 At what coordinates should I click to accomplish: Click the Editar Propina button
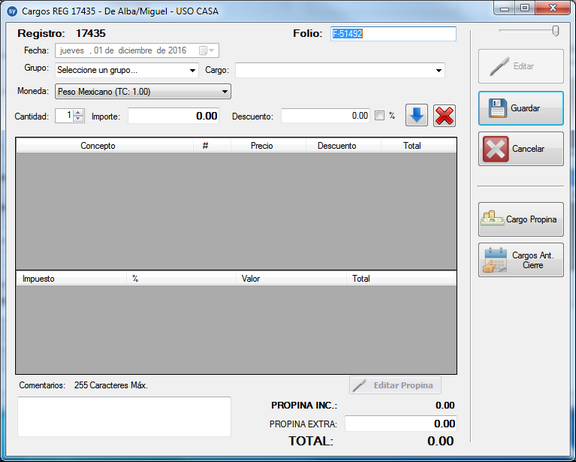395,385
